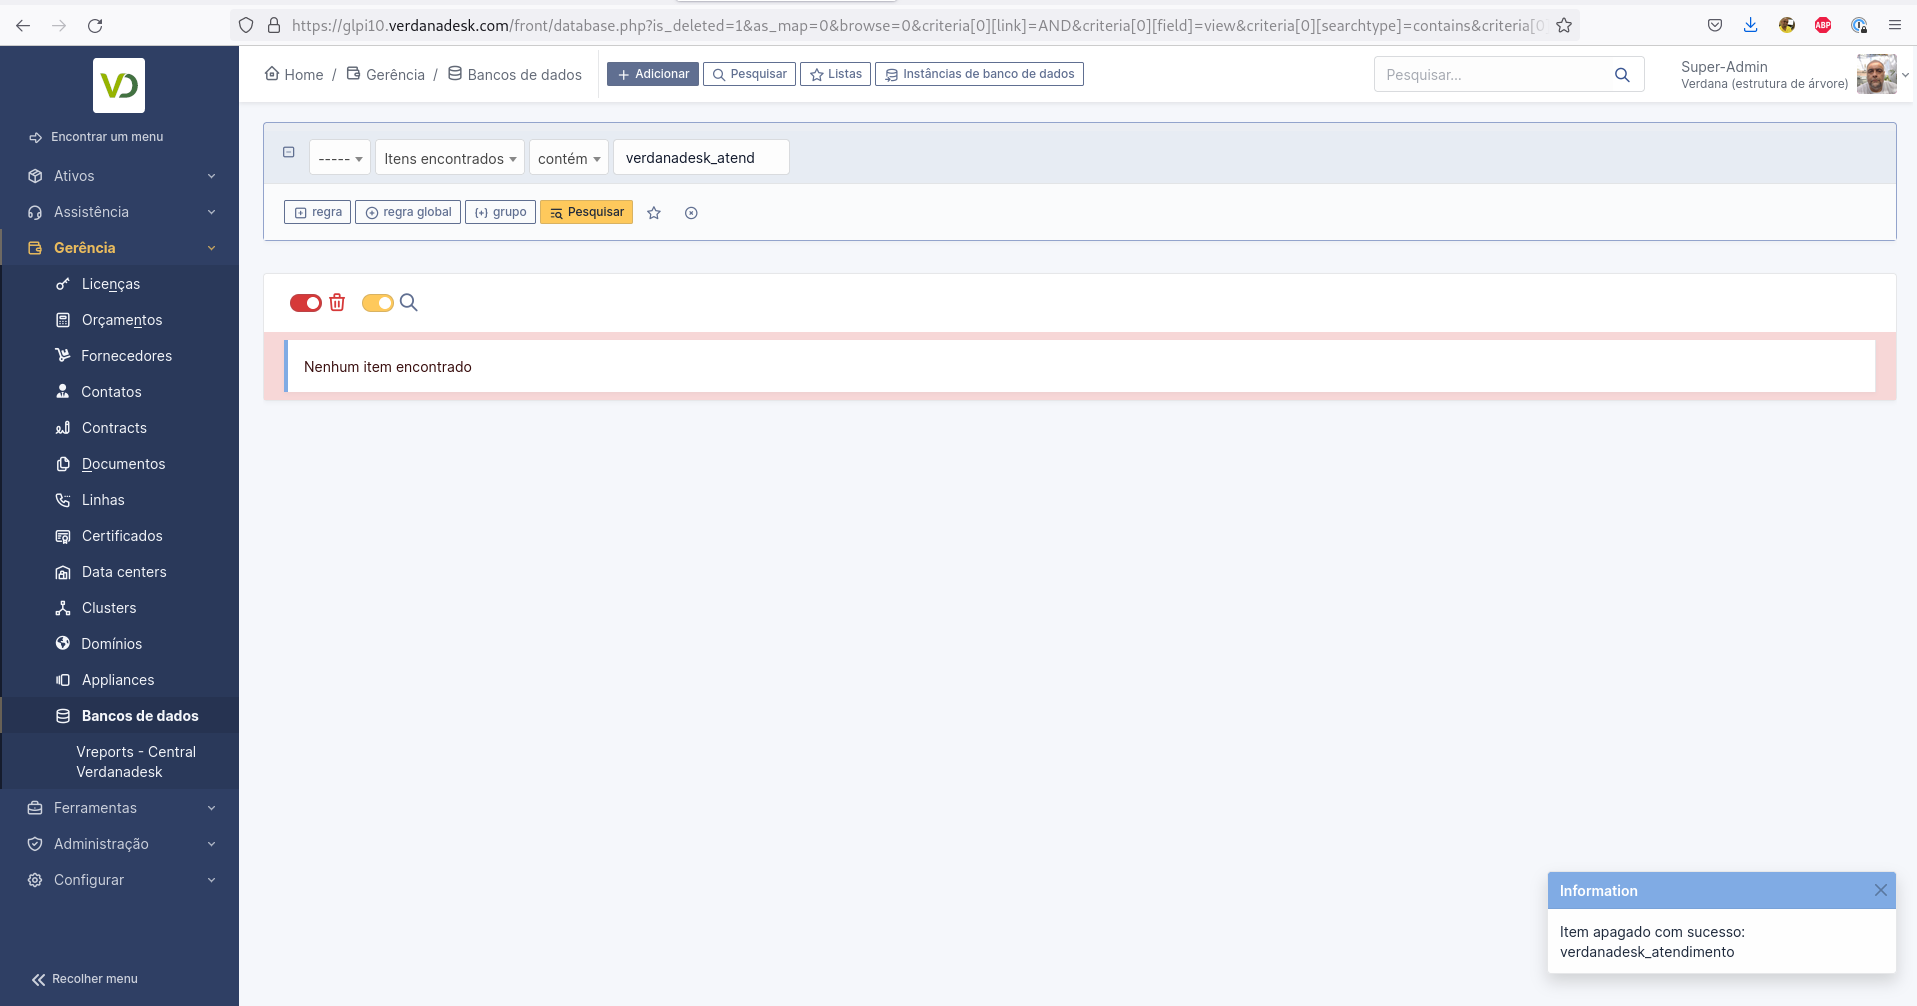Open the Home breadcrumb icon
This screenshot has width=1917, height=1006.
click(271, 73)
